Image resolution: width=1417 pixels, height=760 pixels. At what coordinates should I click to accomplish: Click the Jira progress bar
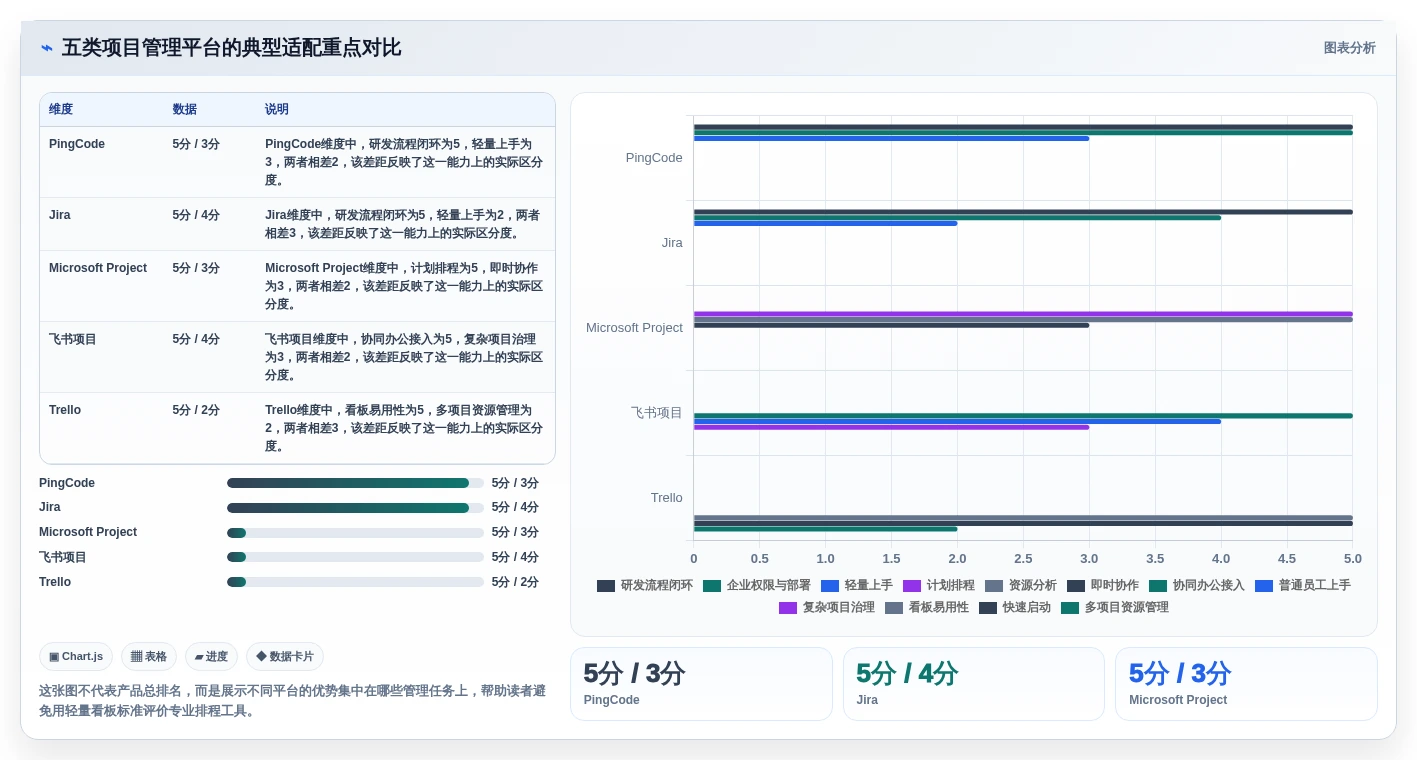click(355, 508)
